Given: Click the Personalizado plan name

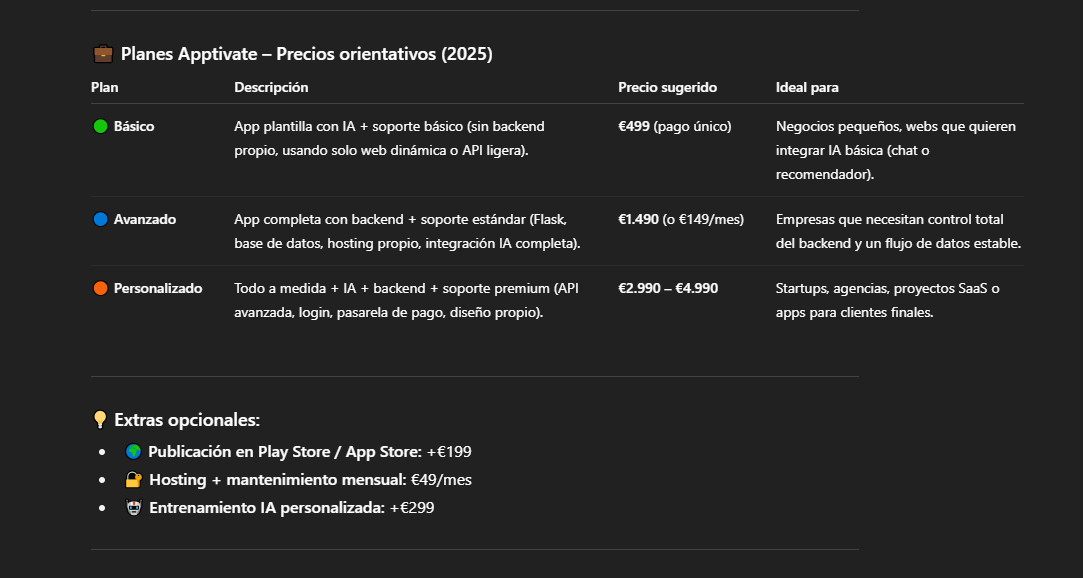Looking at the screenshot, I should click(x=158, y=288).
